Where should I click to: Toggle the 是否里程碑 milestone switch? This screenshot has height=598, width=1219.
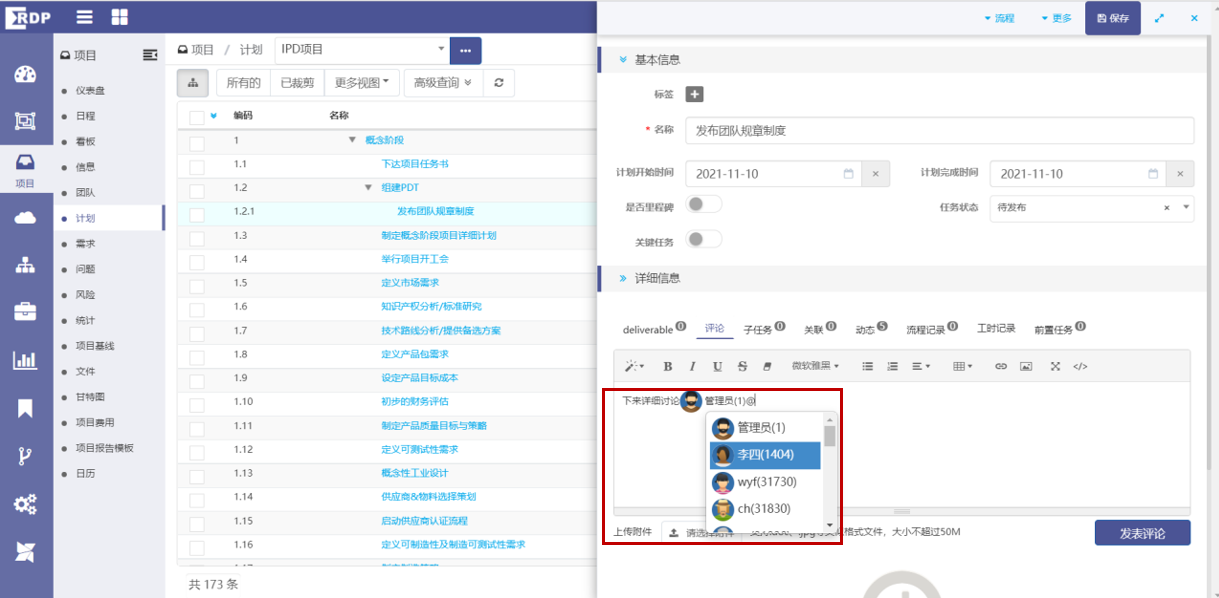click(x=704, y=205)
